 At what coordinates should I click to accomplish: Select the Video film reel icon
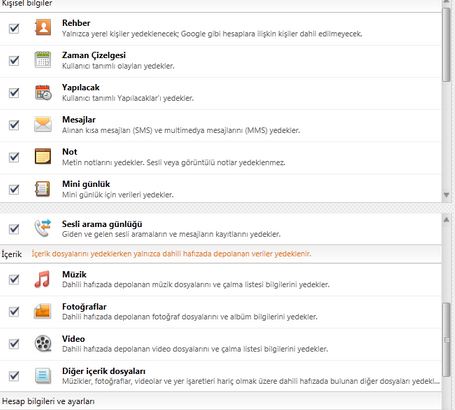pyautogui.click(x=43, y=343)
